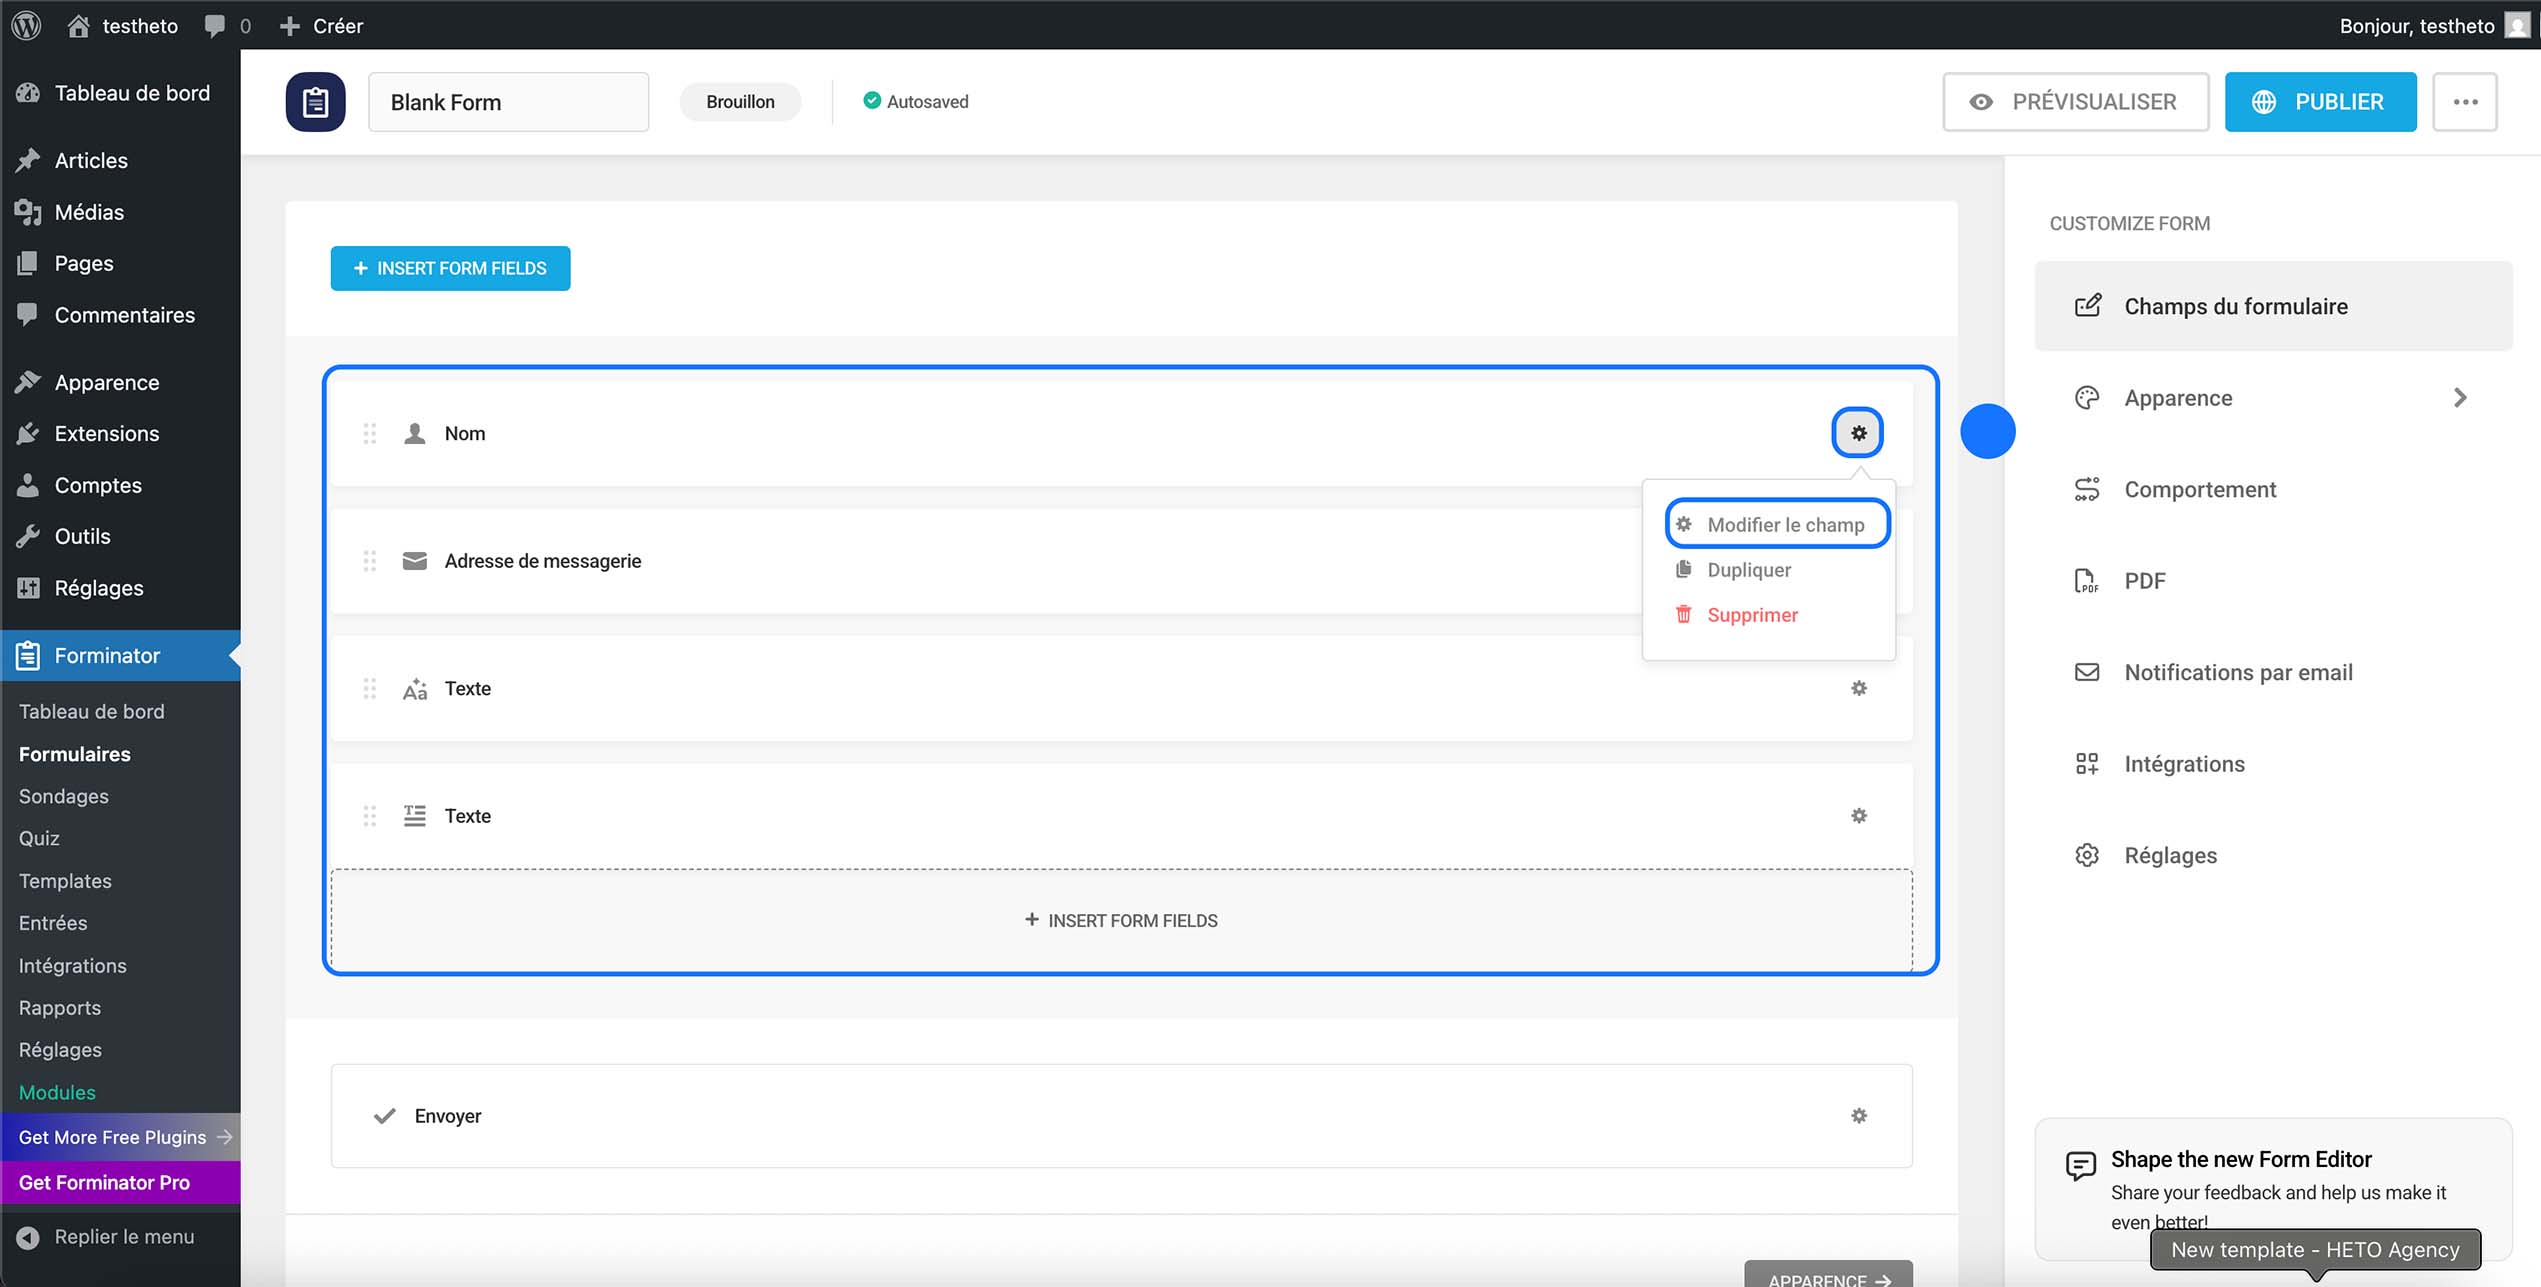The image size is (2541, 1287).
Task: Open the three-dots more options menu
Action: (2464, 102)
